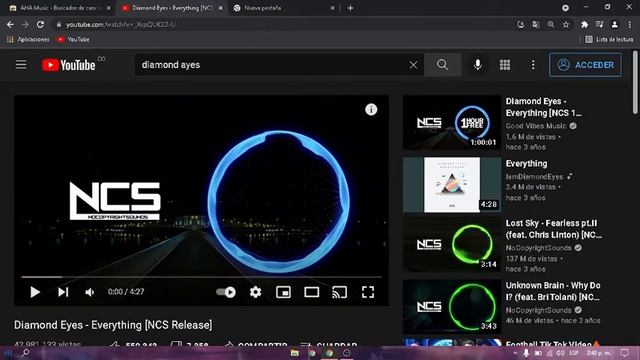Seek on the video progress bar
The image size is (640, 360).
coord(202,277)
